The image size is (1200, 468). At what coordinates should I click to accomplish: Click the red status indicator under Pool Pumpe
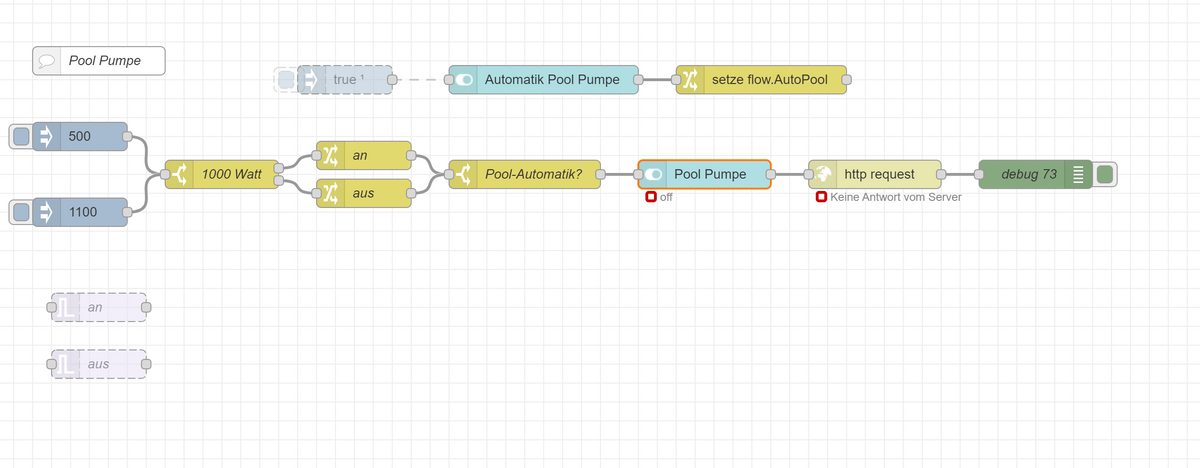coord(651,198)
